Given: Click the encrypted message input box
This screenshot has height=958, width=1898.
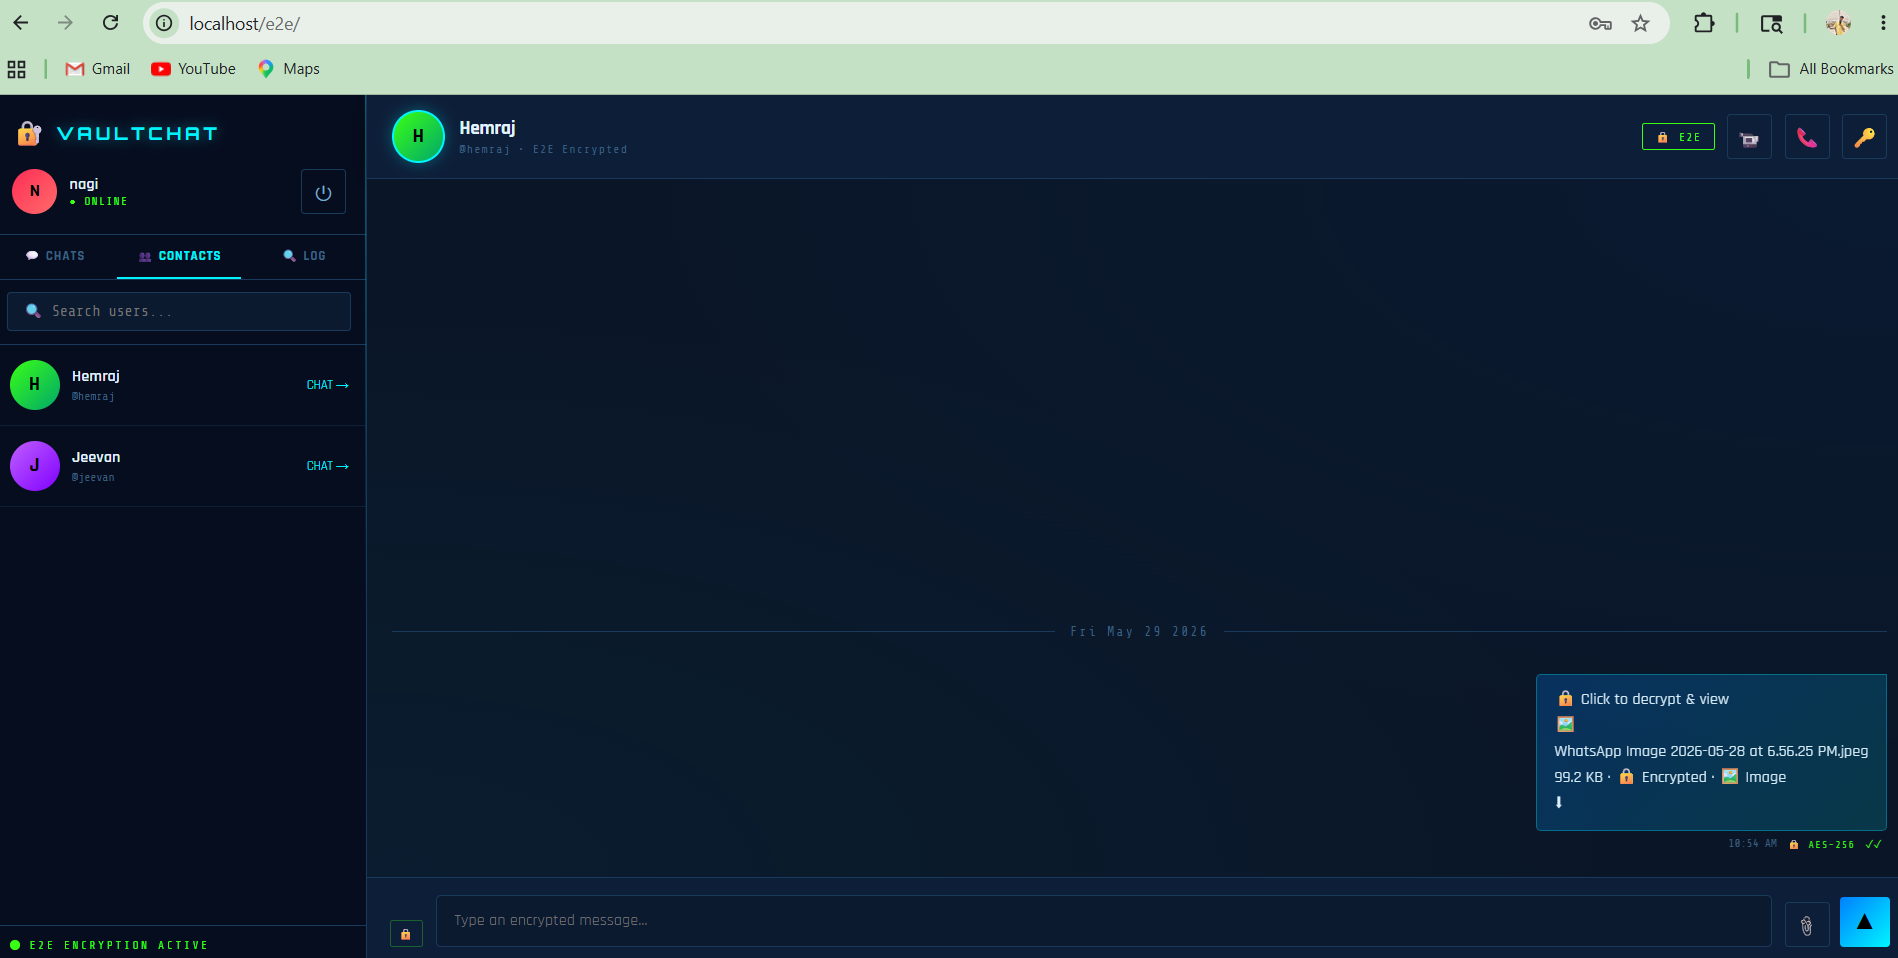Looking at the screenshot, I should coord(1103,921).
